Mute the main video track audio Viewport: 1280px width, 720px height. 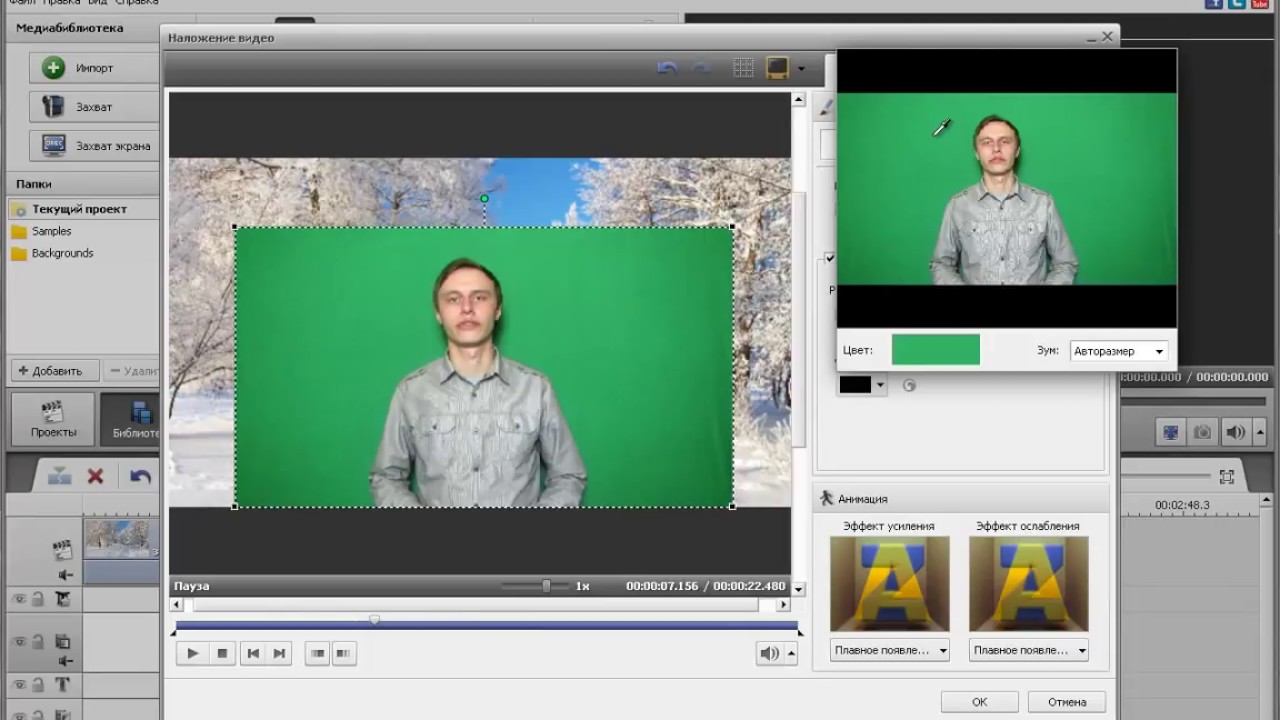coord(65,575)
